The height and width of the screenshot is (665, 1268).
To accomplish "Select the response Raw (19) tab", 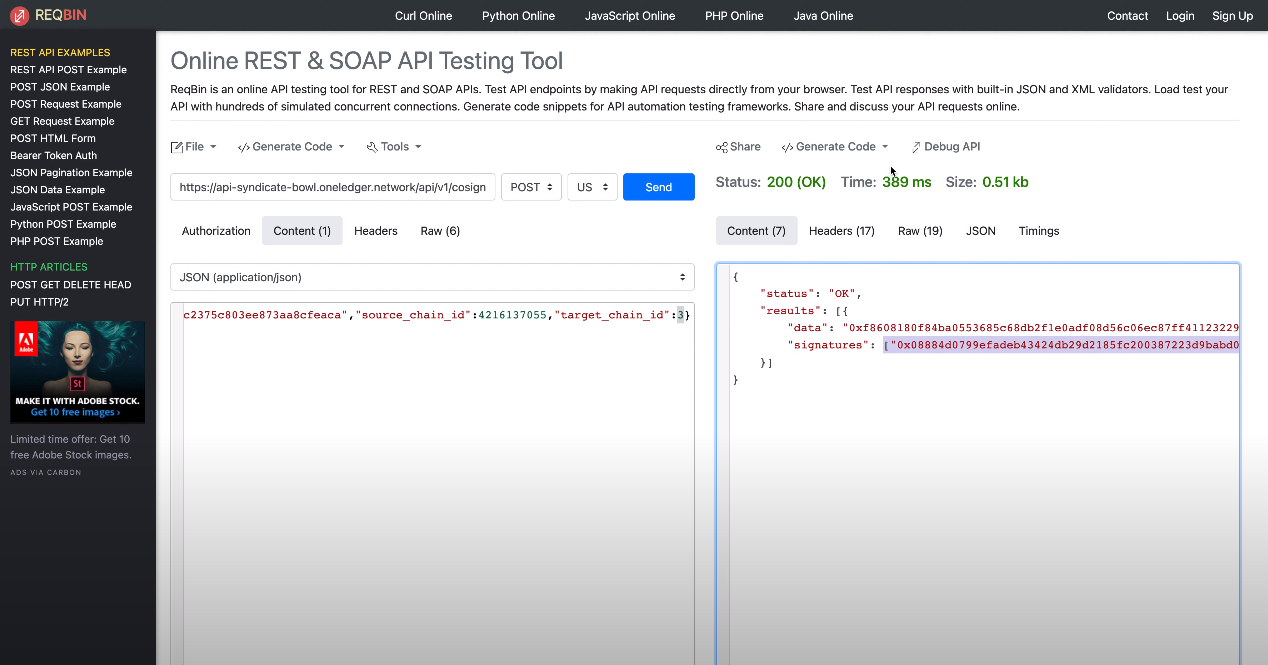I will [x=920, y=231].
